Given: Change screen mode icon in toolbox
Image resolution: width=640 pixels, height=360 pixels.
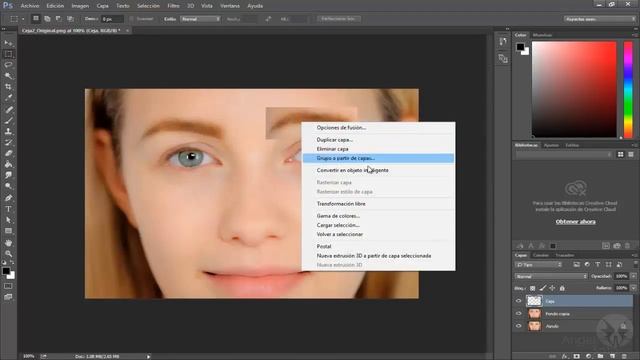Looking at the screenshot, I should (x=8, y=297).
